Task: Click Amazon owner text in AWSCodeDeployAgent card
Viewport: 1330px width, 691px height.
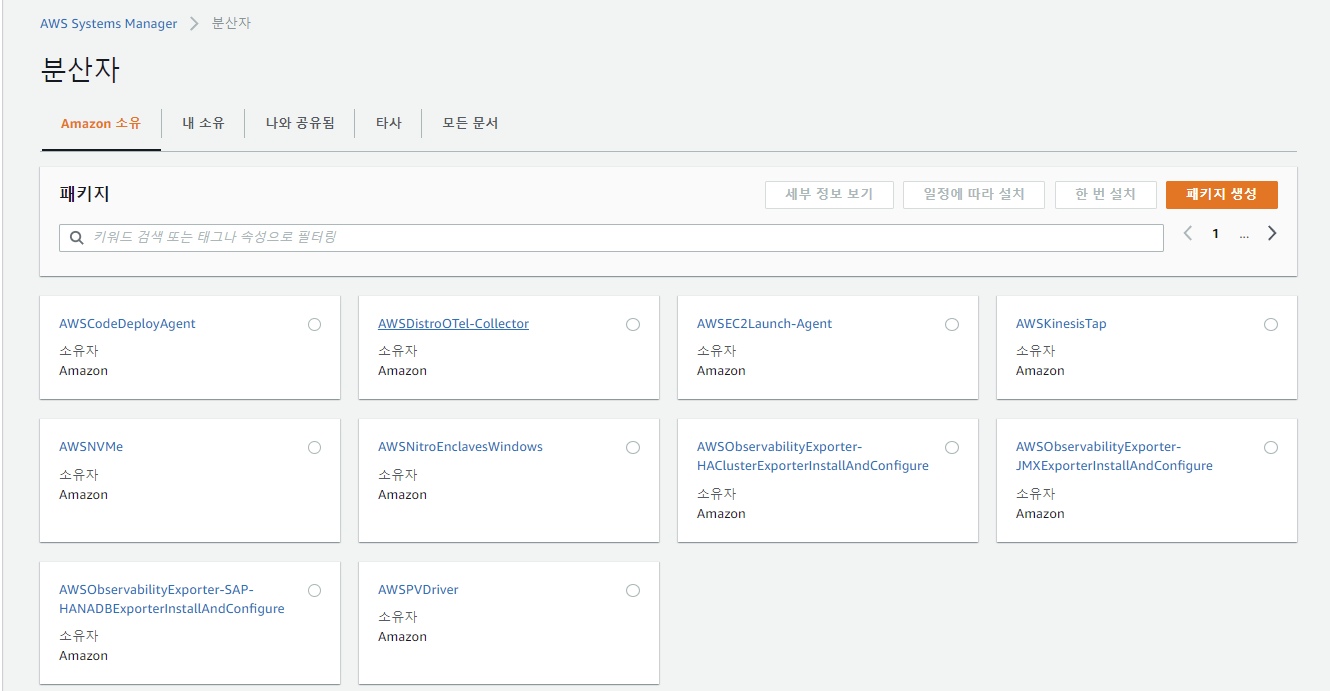Action: (83, 371)
